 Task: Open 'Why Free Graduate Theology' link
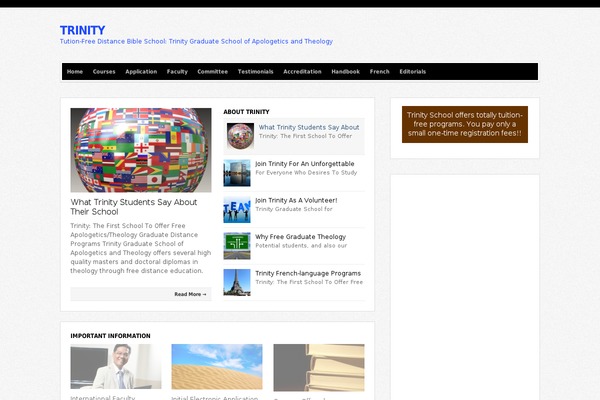[x=300, y=237]
